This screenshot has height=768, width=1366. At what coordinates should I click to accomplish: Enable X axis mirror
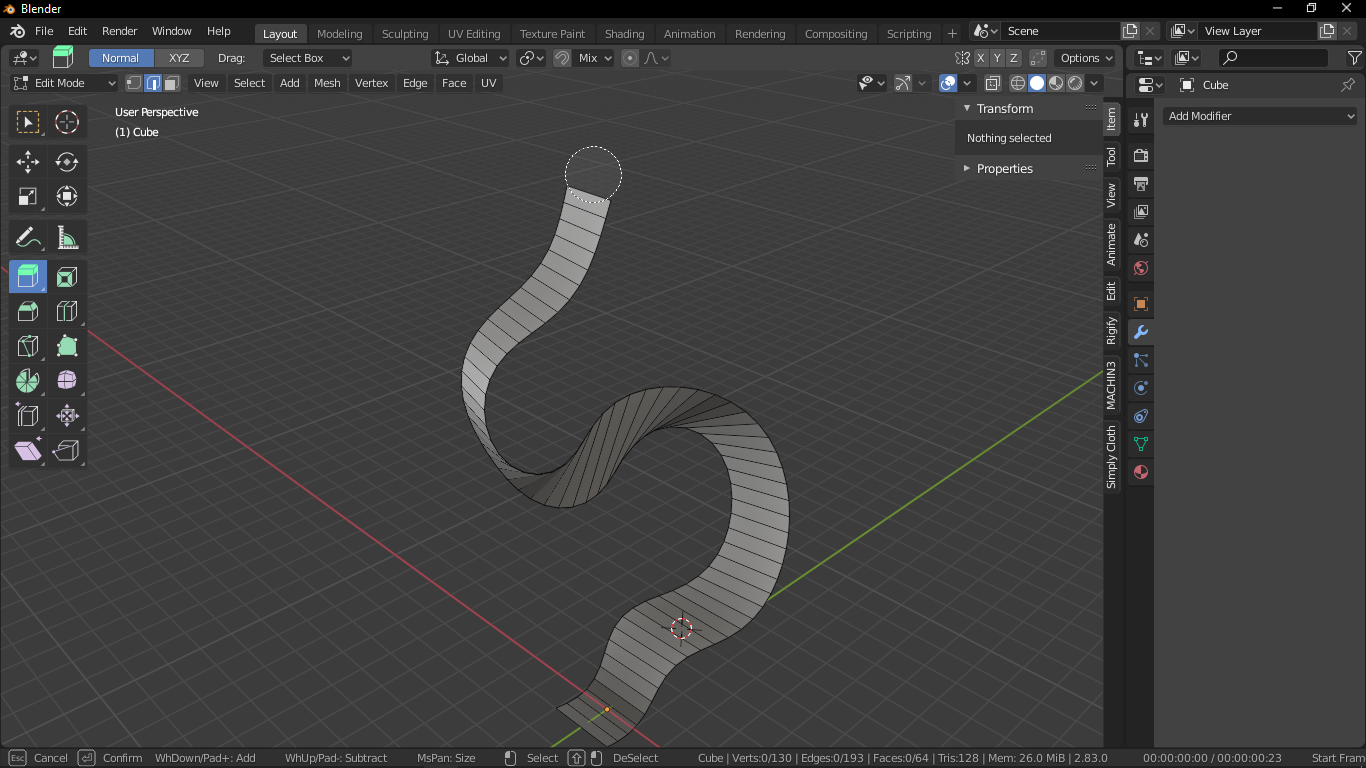point(980,58)
